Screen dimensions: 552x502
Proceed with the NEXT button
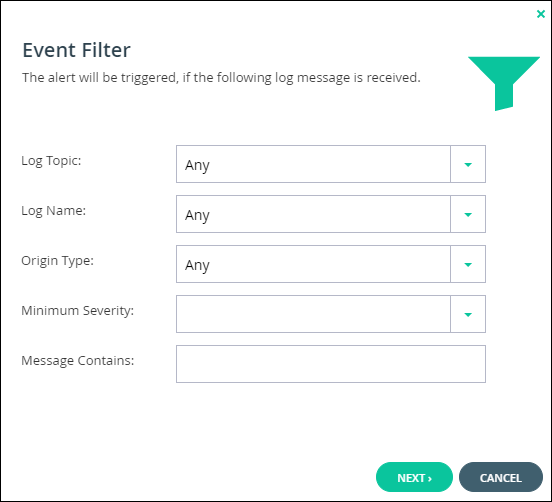(x=414, y=477)
